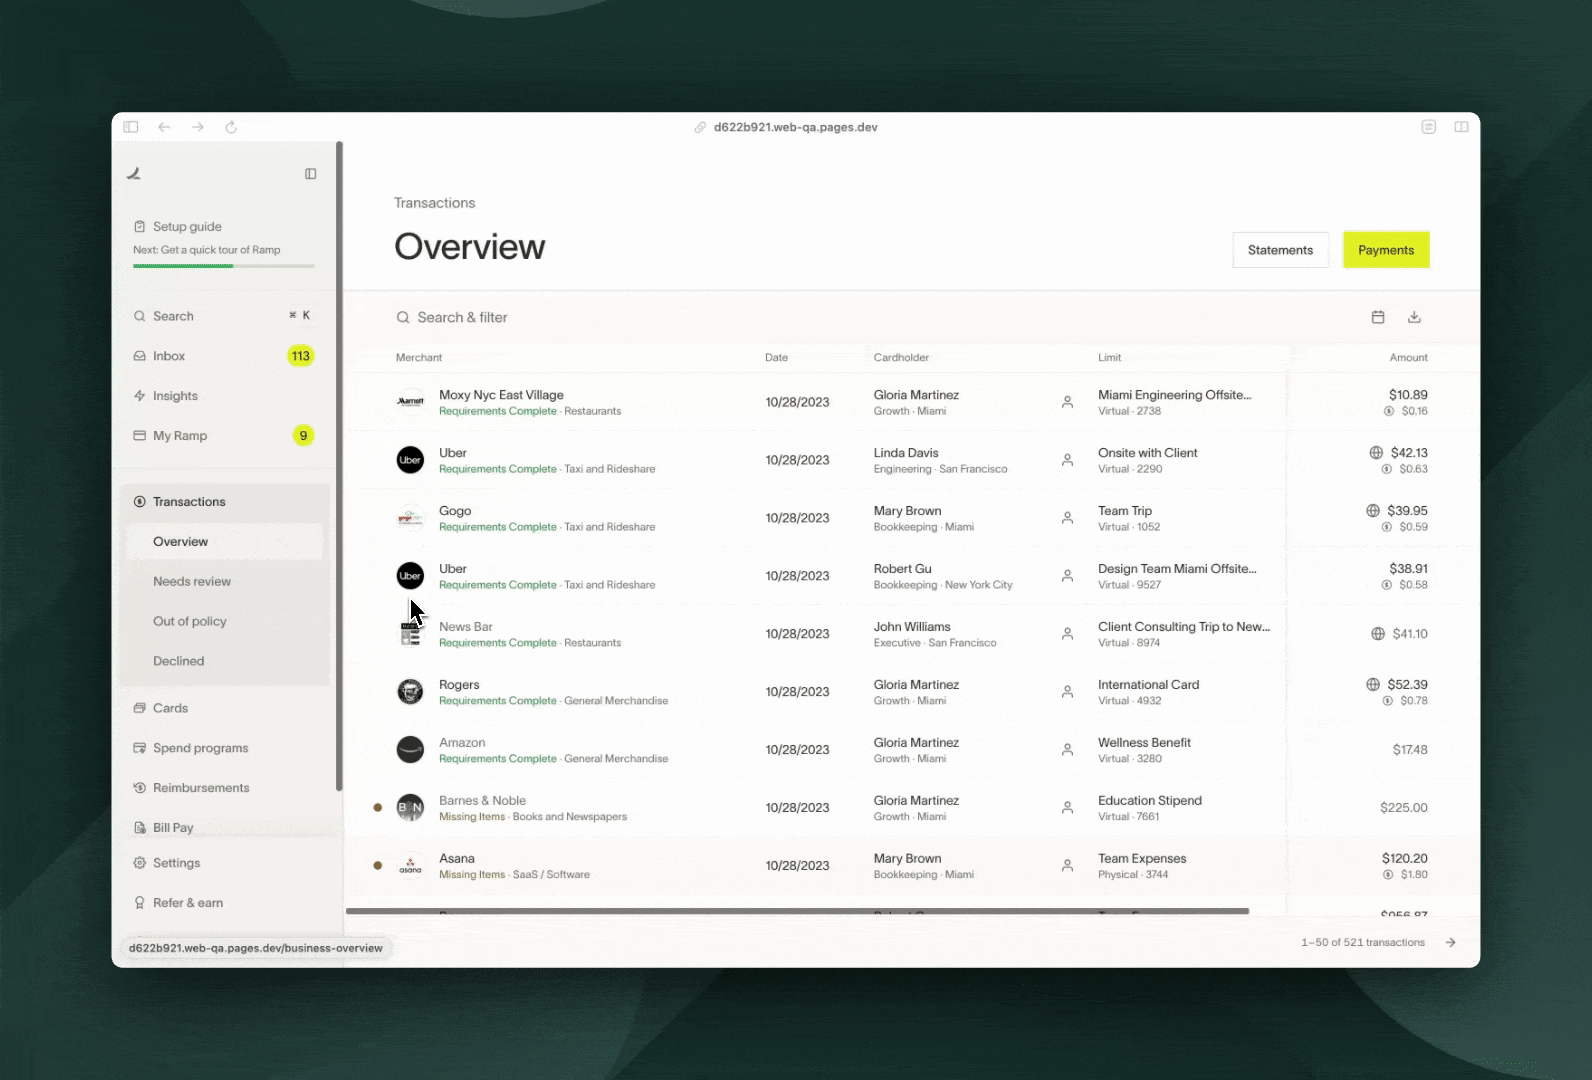Go to next page of transactions arrow
The image size is (1592, 1080).
(x=1451, y=942)
